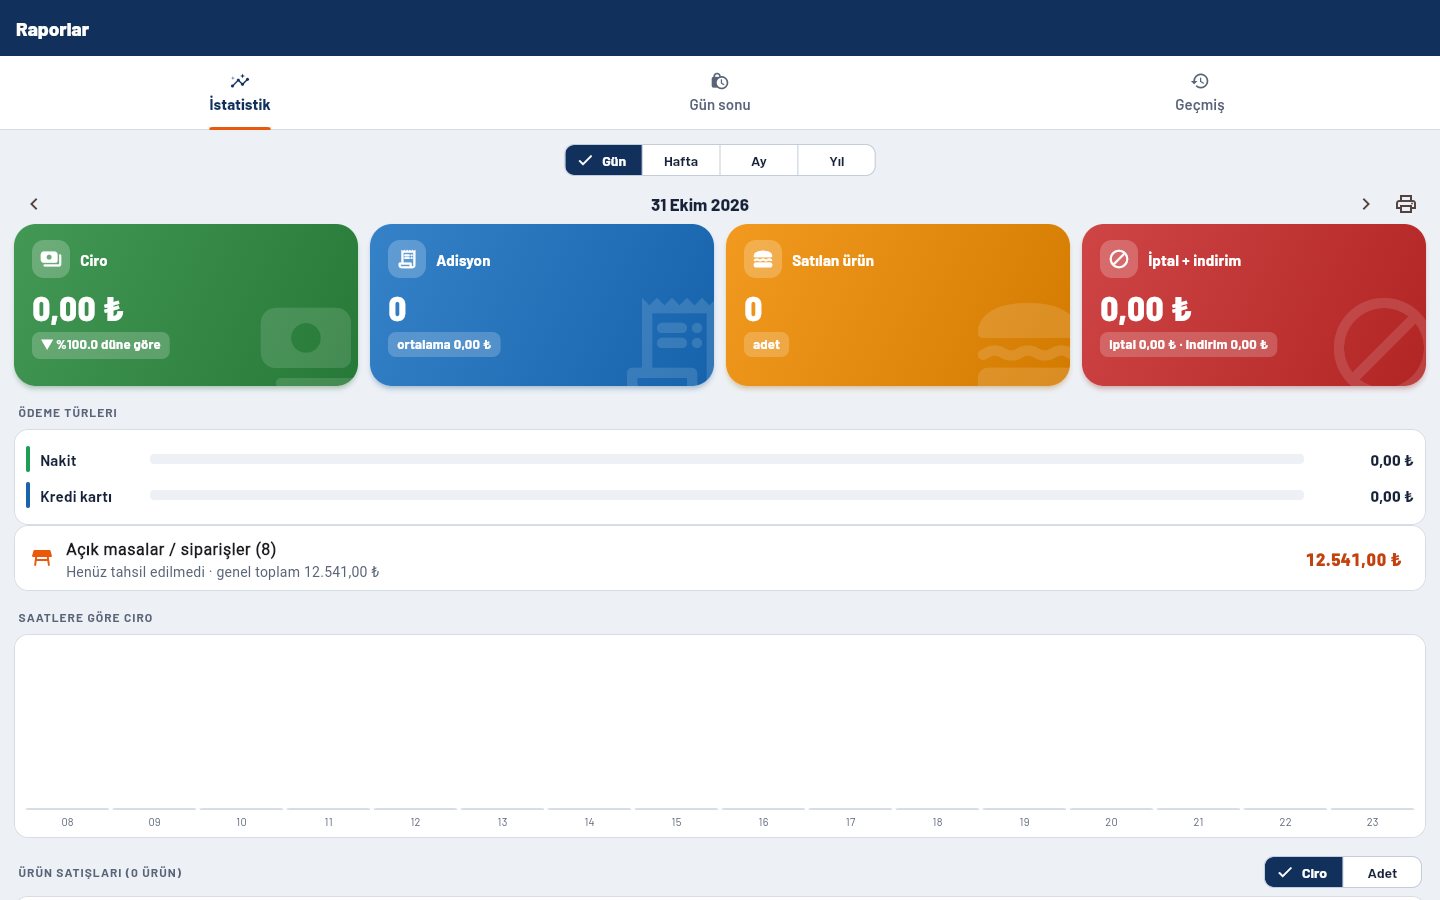Click the Satılan ürün burger icon

coord(763,260)
